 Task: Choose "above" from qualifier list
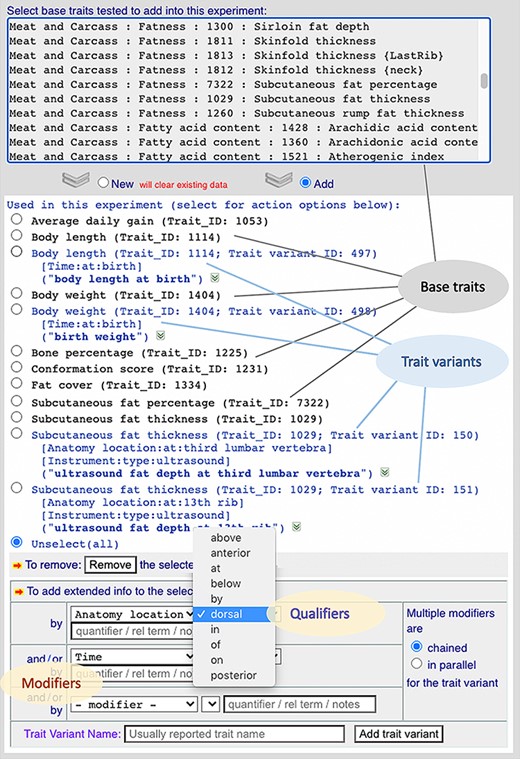[x=234, y=538]
